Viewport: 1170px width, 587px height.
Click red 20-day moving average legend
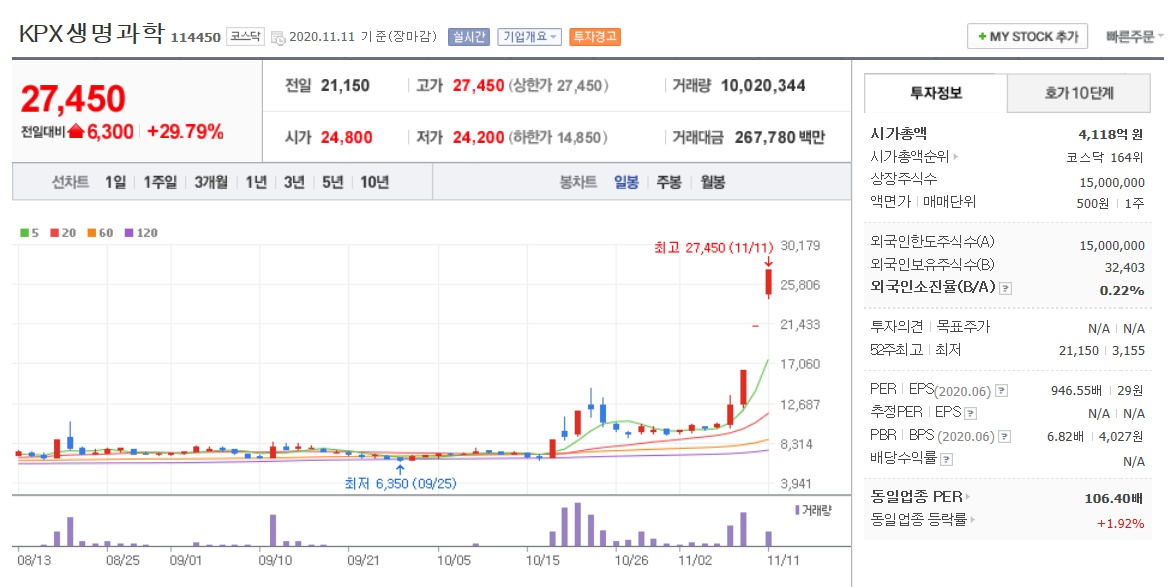(x=63, y=233)
